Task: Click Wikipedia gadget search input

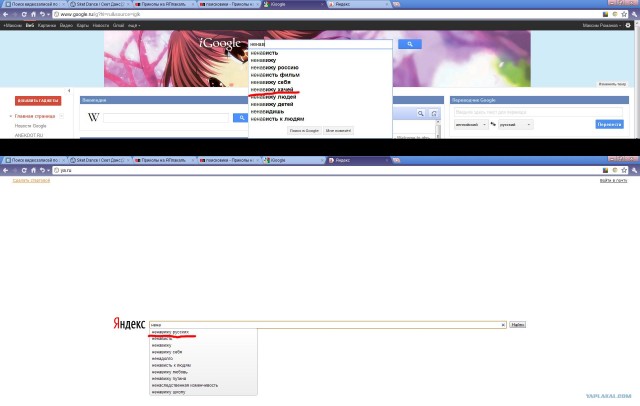Action: (x=166, y=118)
